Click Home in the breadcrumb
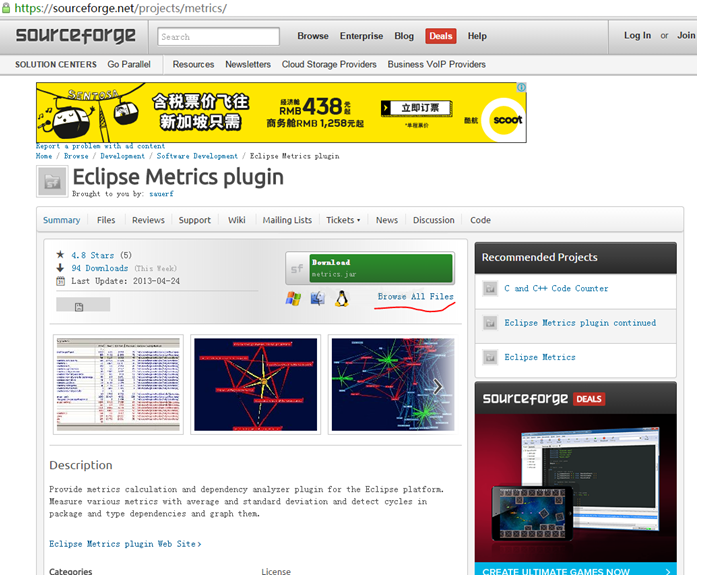The width and height of the screenshot is (705, 588). tap(44, 156)
